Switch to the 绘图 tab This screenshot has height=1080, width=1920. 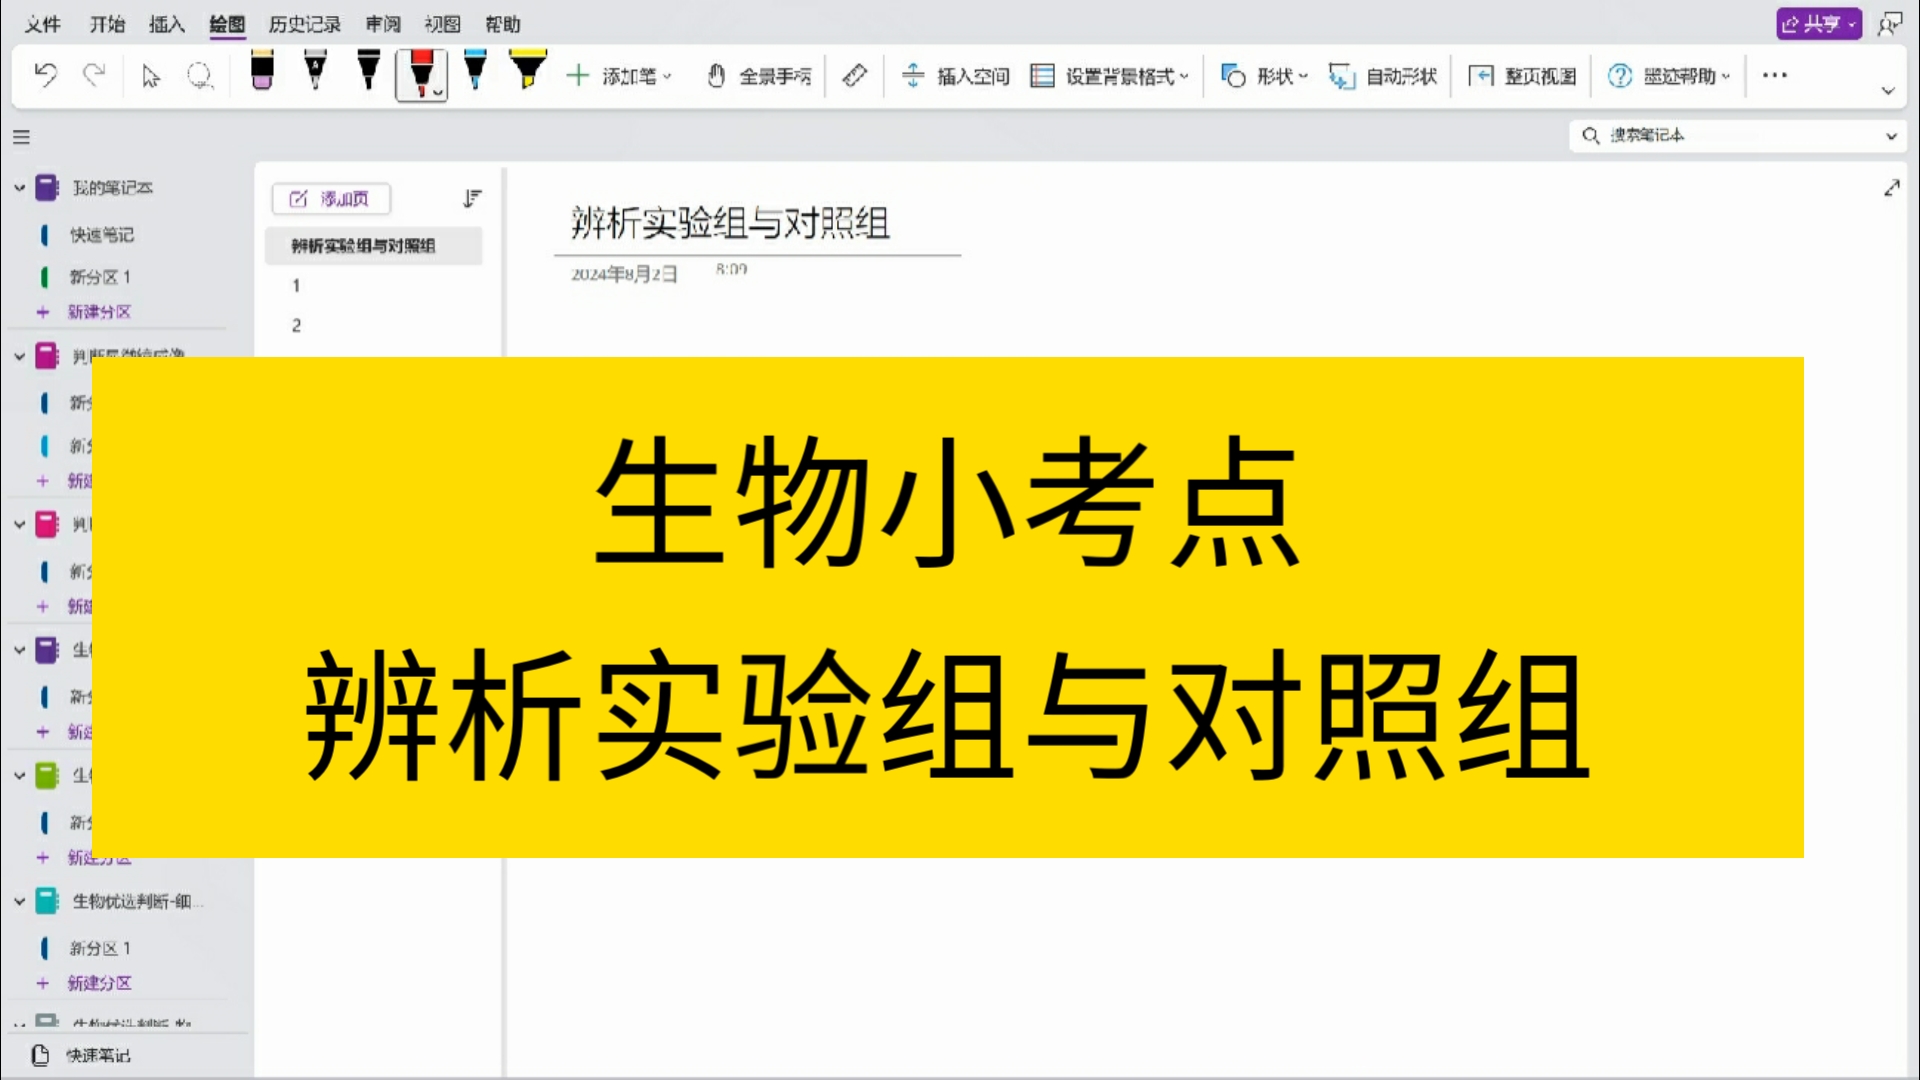pyautogui.click(x=227, y=24)
